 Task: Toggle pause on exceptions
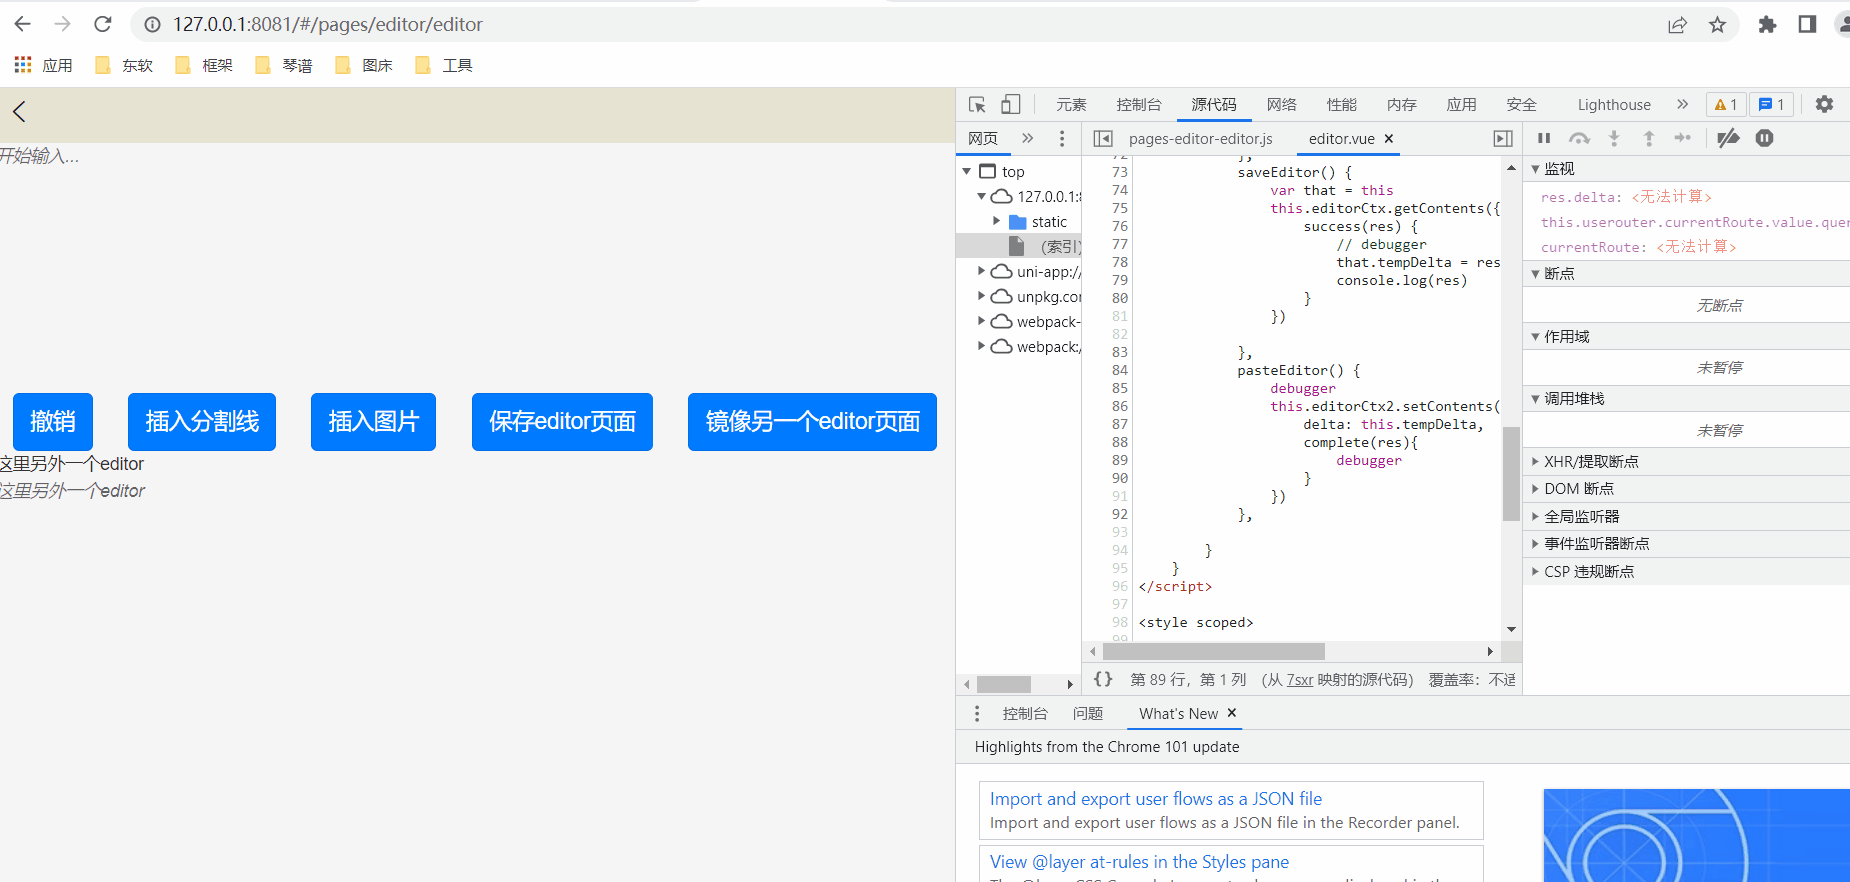tap(1764, 138)
